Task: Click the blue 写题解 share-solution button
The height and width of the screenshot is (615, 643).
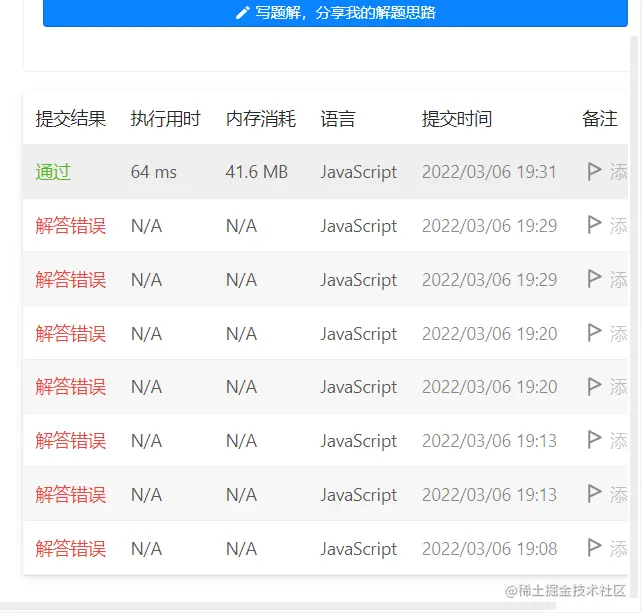Action: tap(335, 13)
